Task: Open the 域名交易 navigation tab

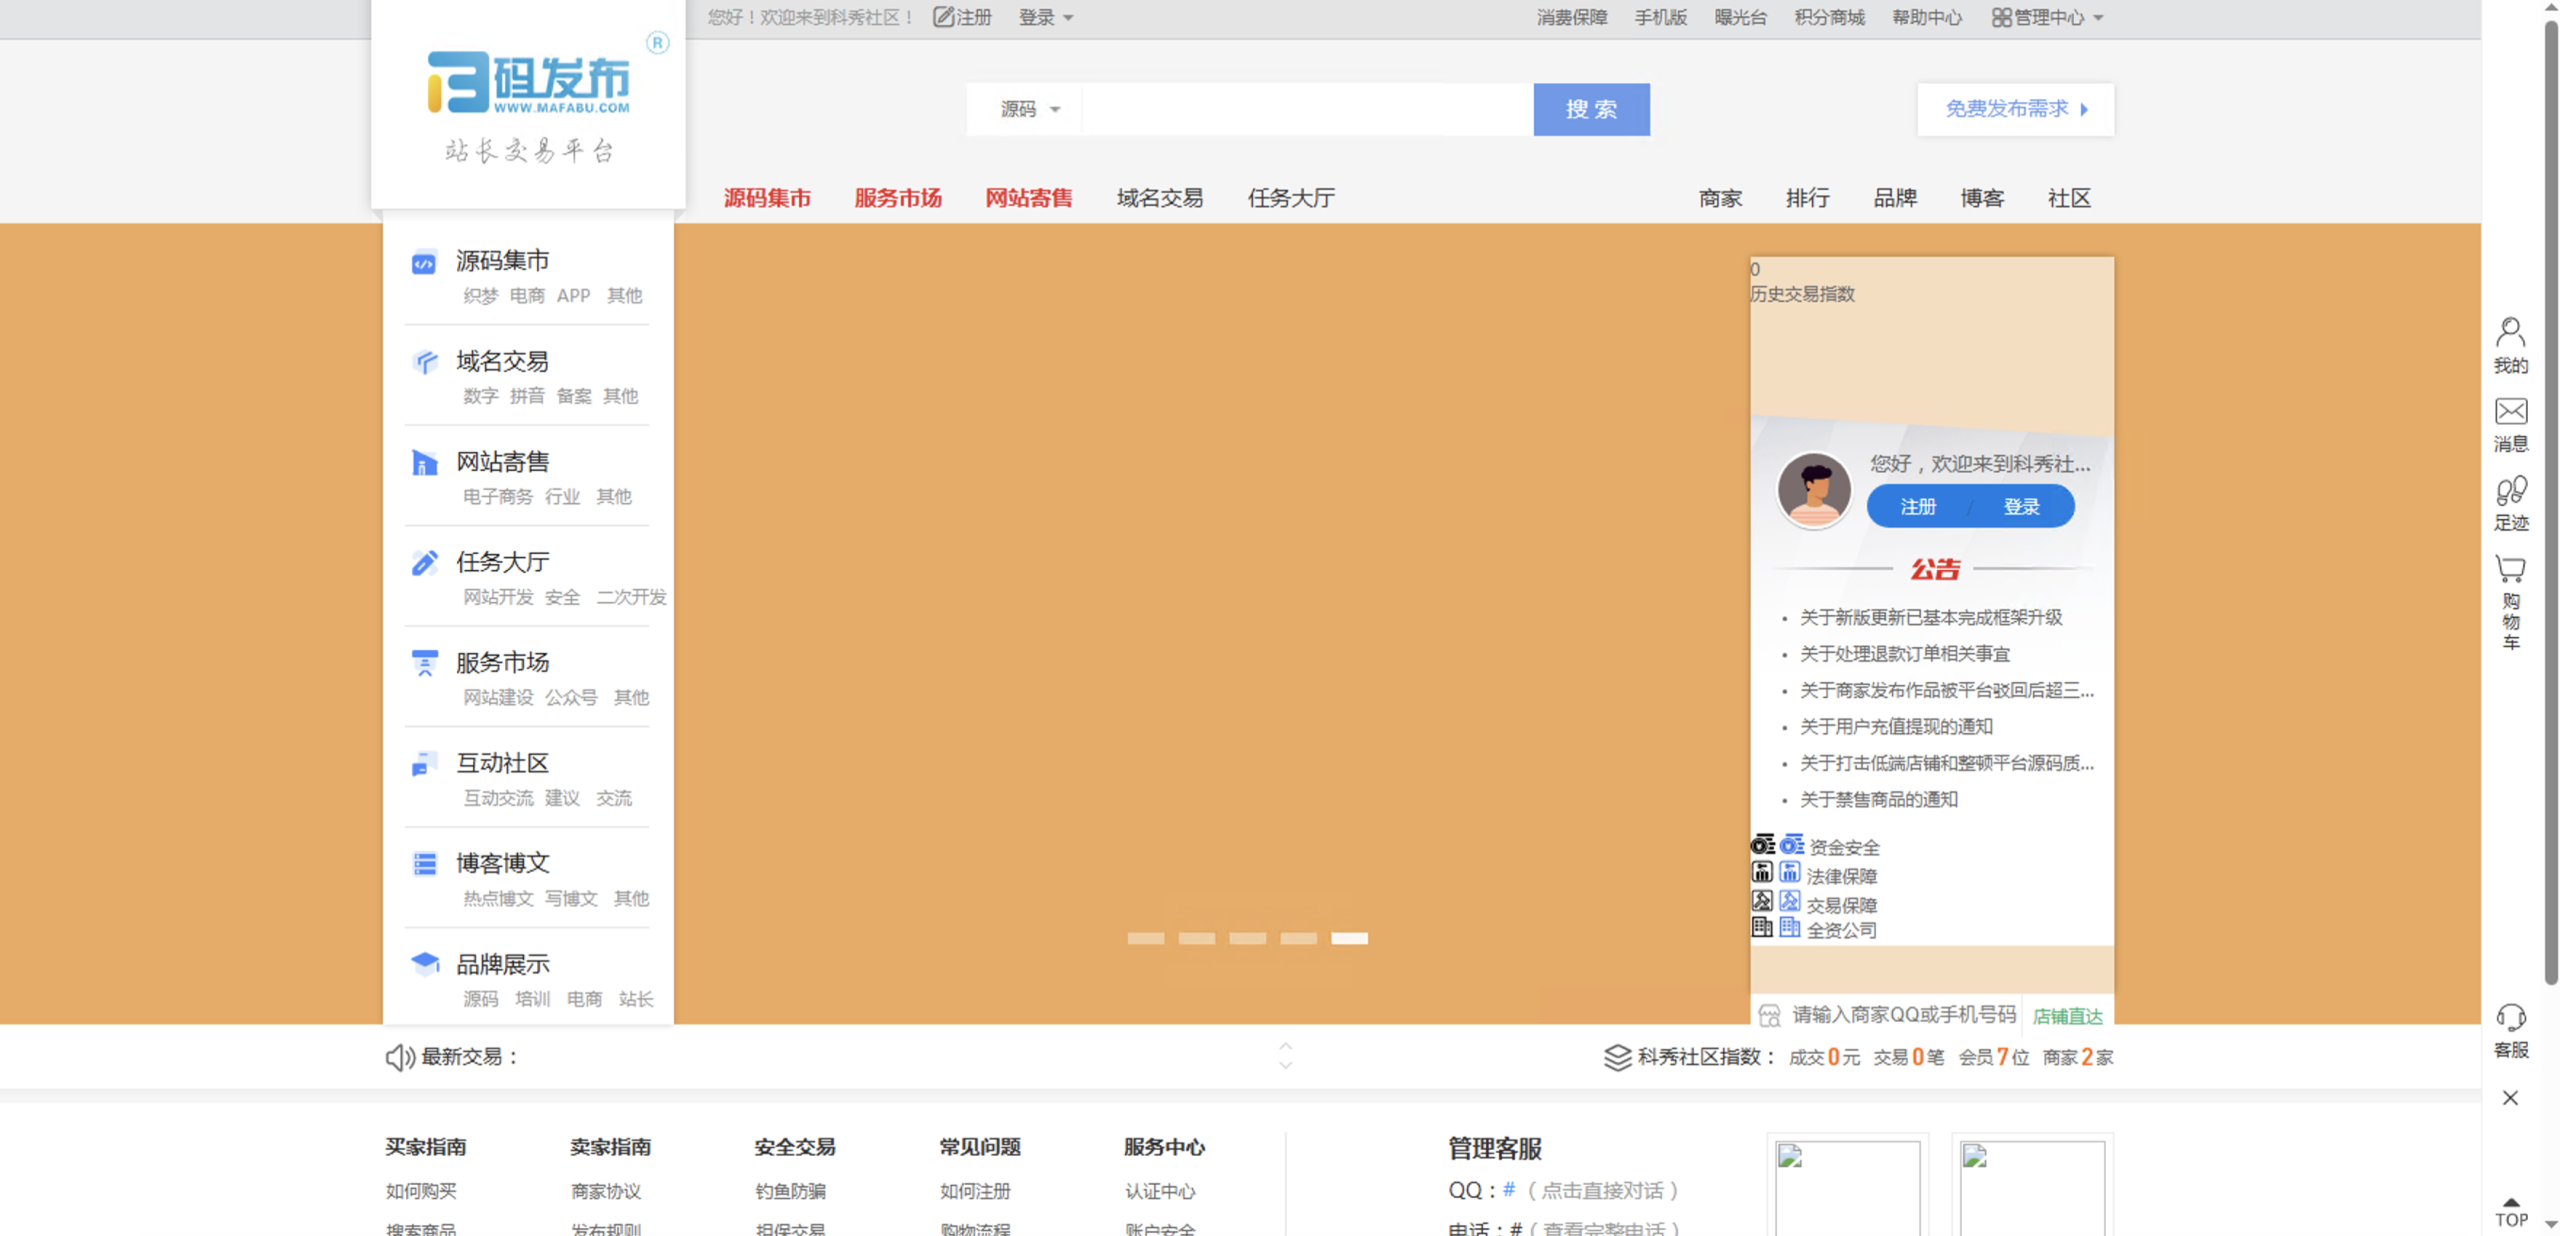Action: [x=1159, y=198]
